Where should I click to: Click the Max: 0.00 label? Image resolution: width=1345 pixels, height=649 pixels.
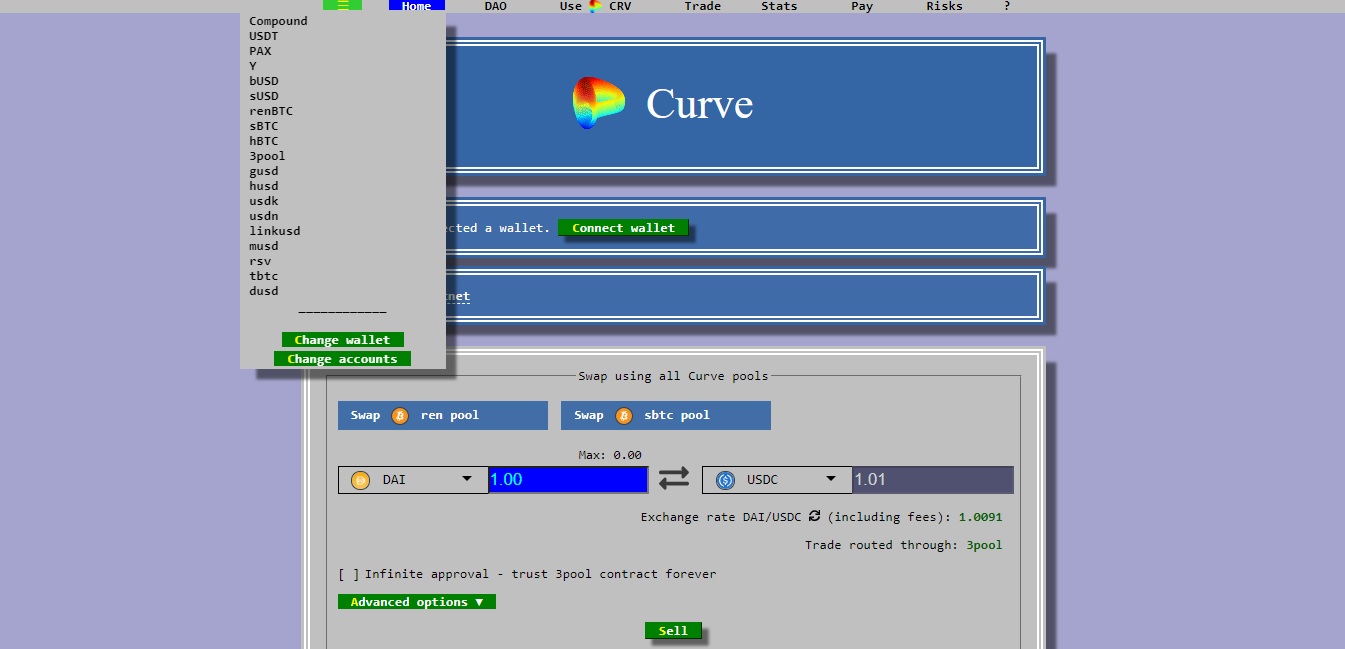(x=610, y=455)
